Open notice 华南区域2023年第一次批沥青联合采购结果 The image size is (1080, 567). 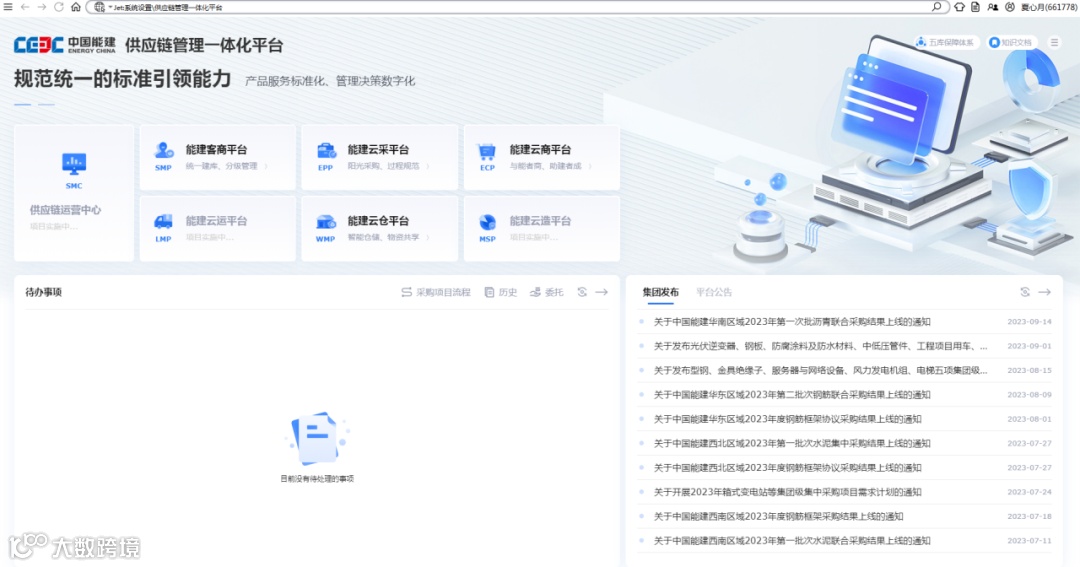[792, 322]
